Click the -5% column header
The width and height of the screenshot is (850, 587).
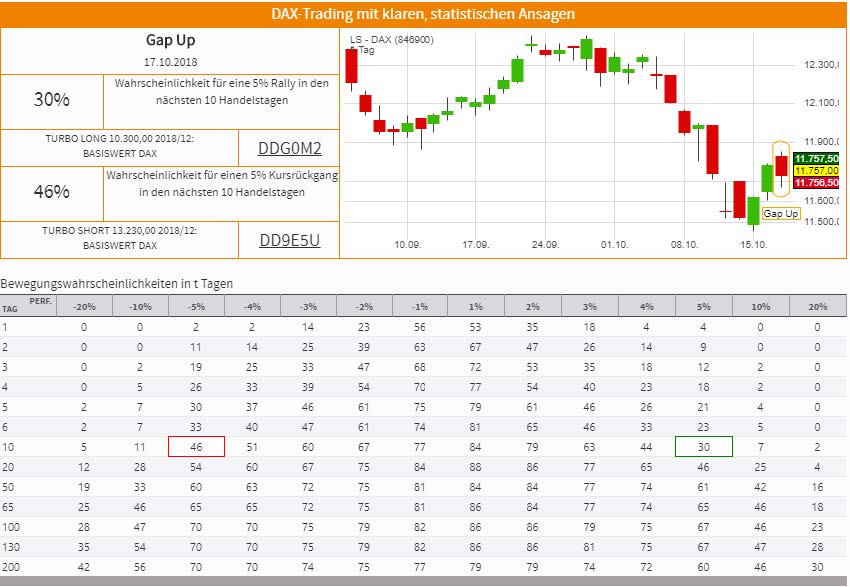196,306
